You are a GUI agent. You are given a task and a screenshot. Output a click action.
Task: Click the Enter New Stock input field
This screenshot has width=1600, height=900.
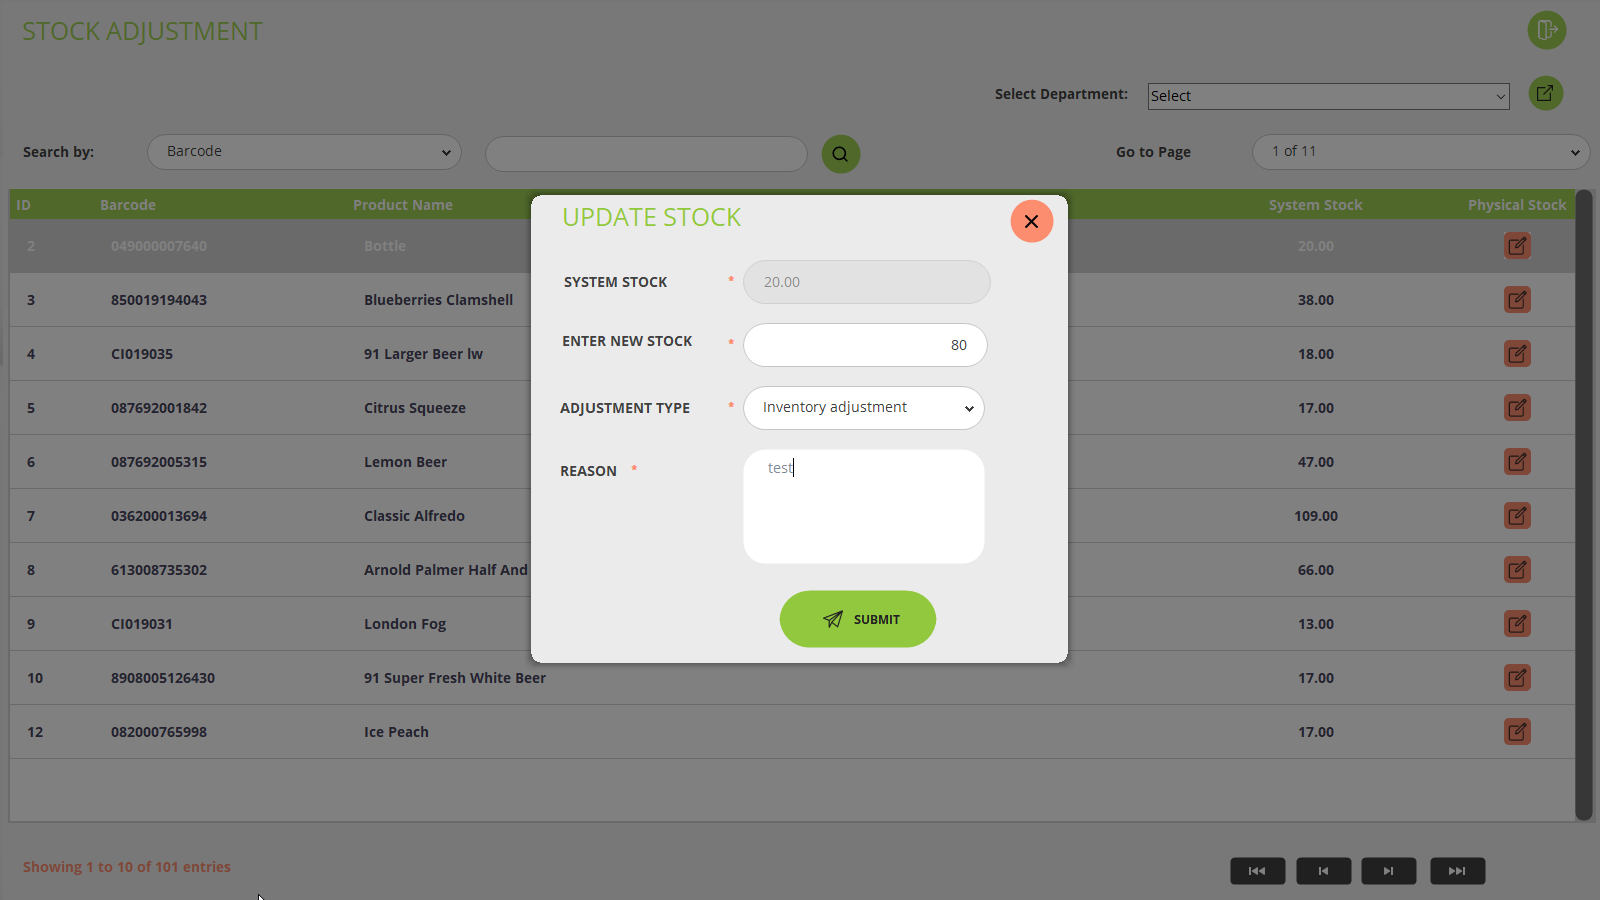[864, 345]
